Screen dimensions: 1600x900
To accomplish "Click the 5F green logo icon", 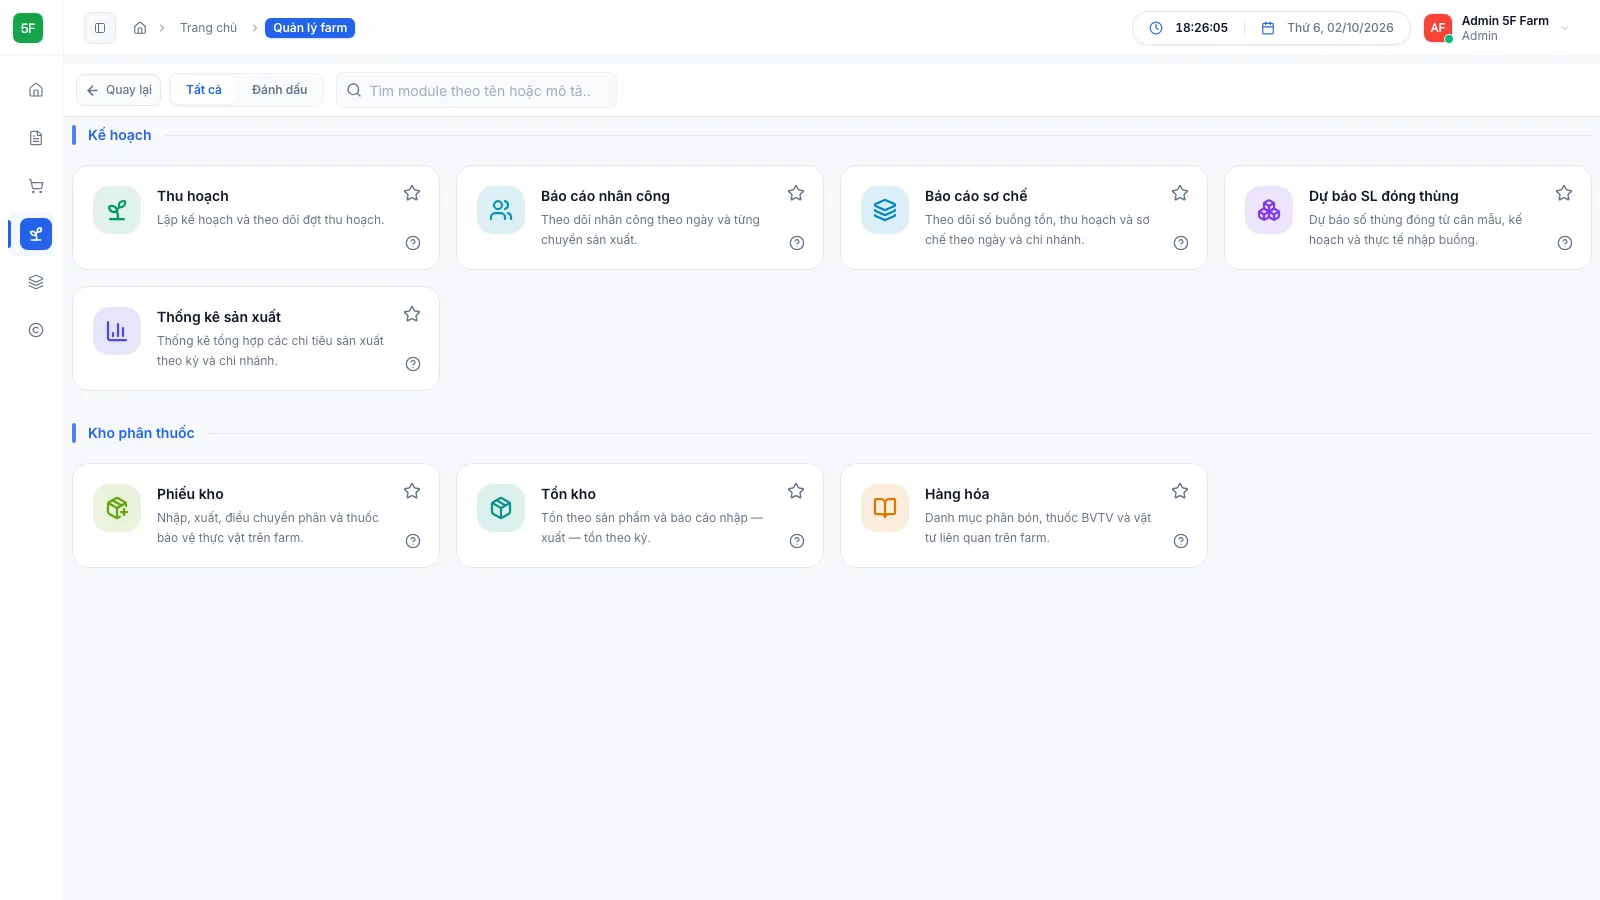I will pos(28,28).
